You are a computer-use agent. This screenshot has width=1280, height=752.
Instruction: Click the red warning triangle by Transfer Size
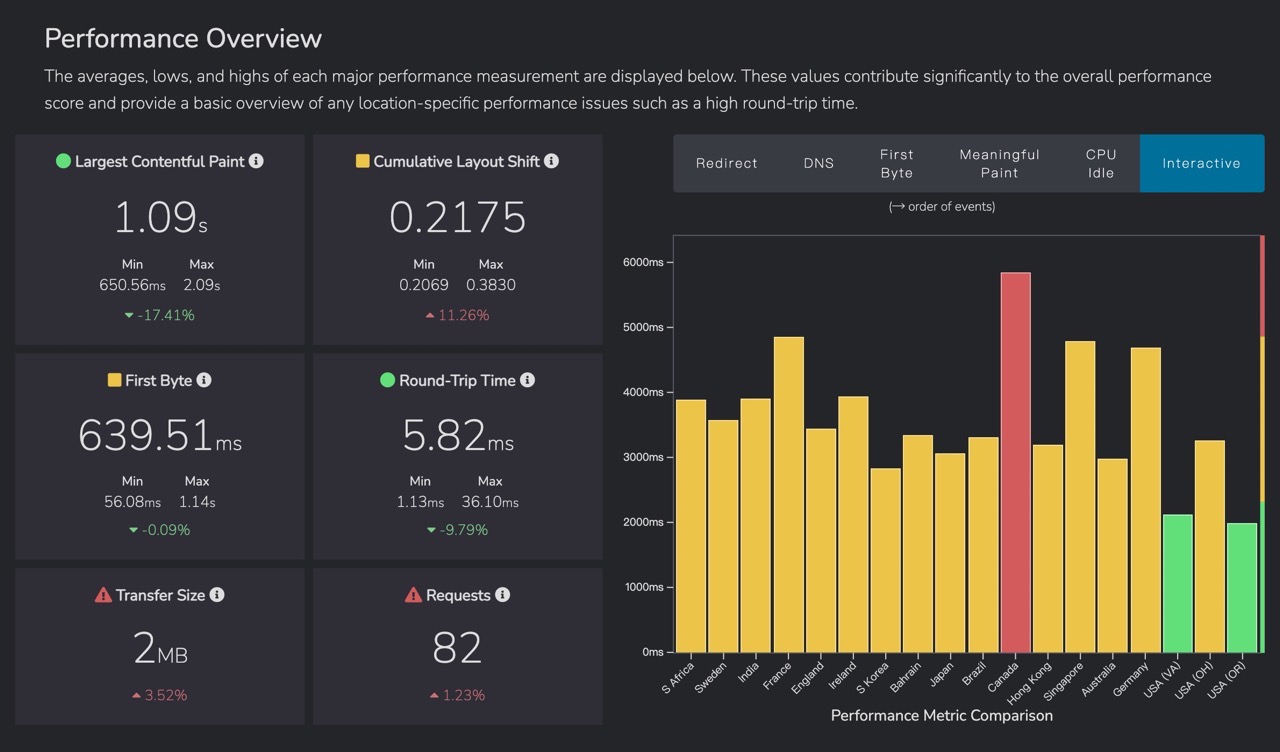tap(103, 595)
